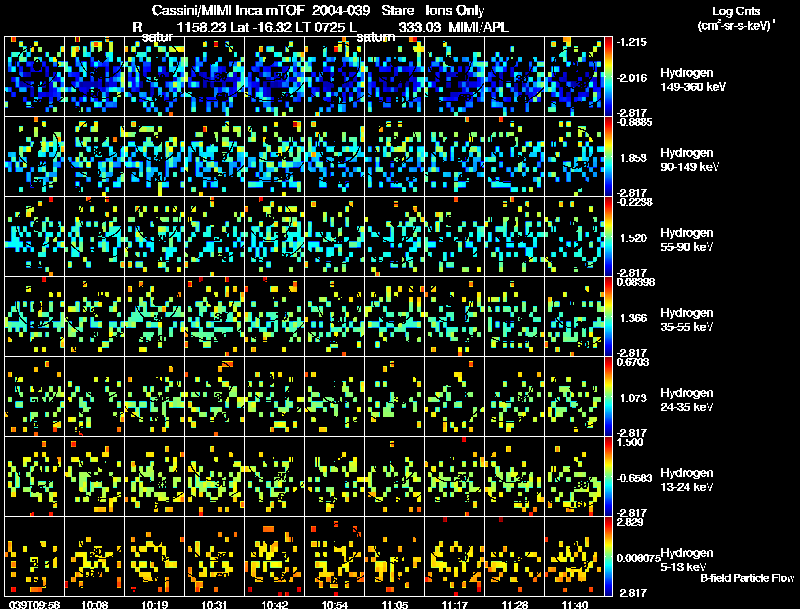Screen dimensions: 800x609
Task: Click the 'B-field Particle Flow' caption
Action: point(747,578)
